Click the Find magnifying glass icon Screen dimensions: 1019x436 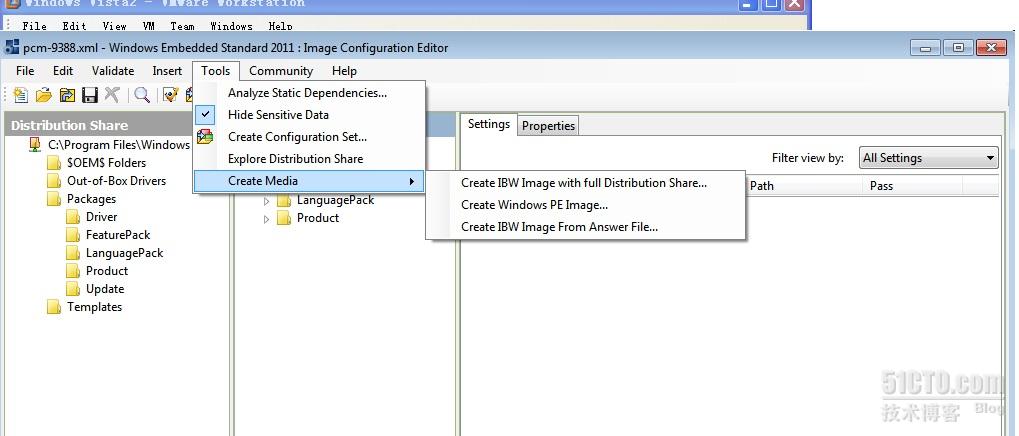click(x=142, y=95)
